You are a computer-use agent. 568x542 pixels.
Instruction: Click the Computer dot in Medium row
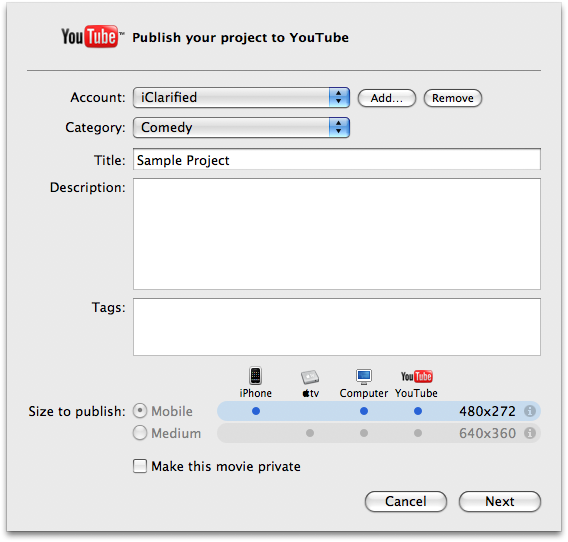click(364, 433)
